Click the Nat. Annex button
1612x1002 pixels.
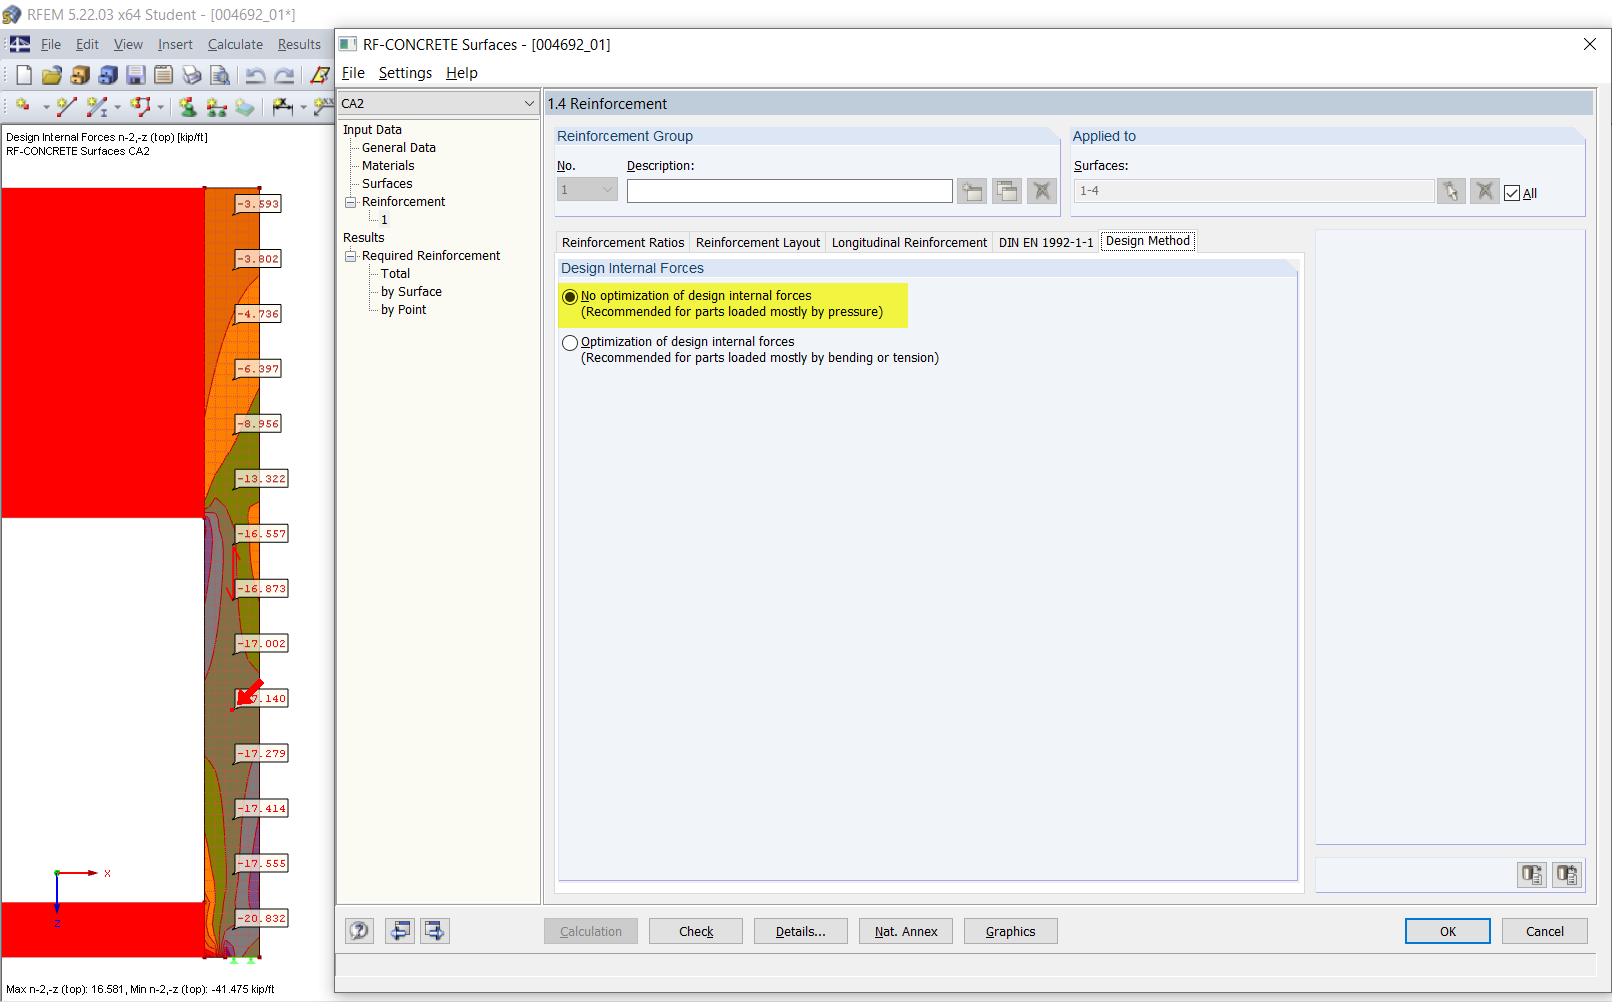(906, 931)
